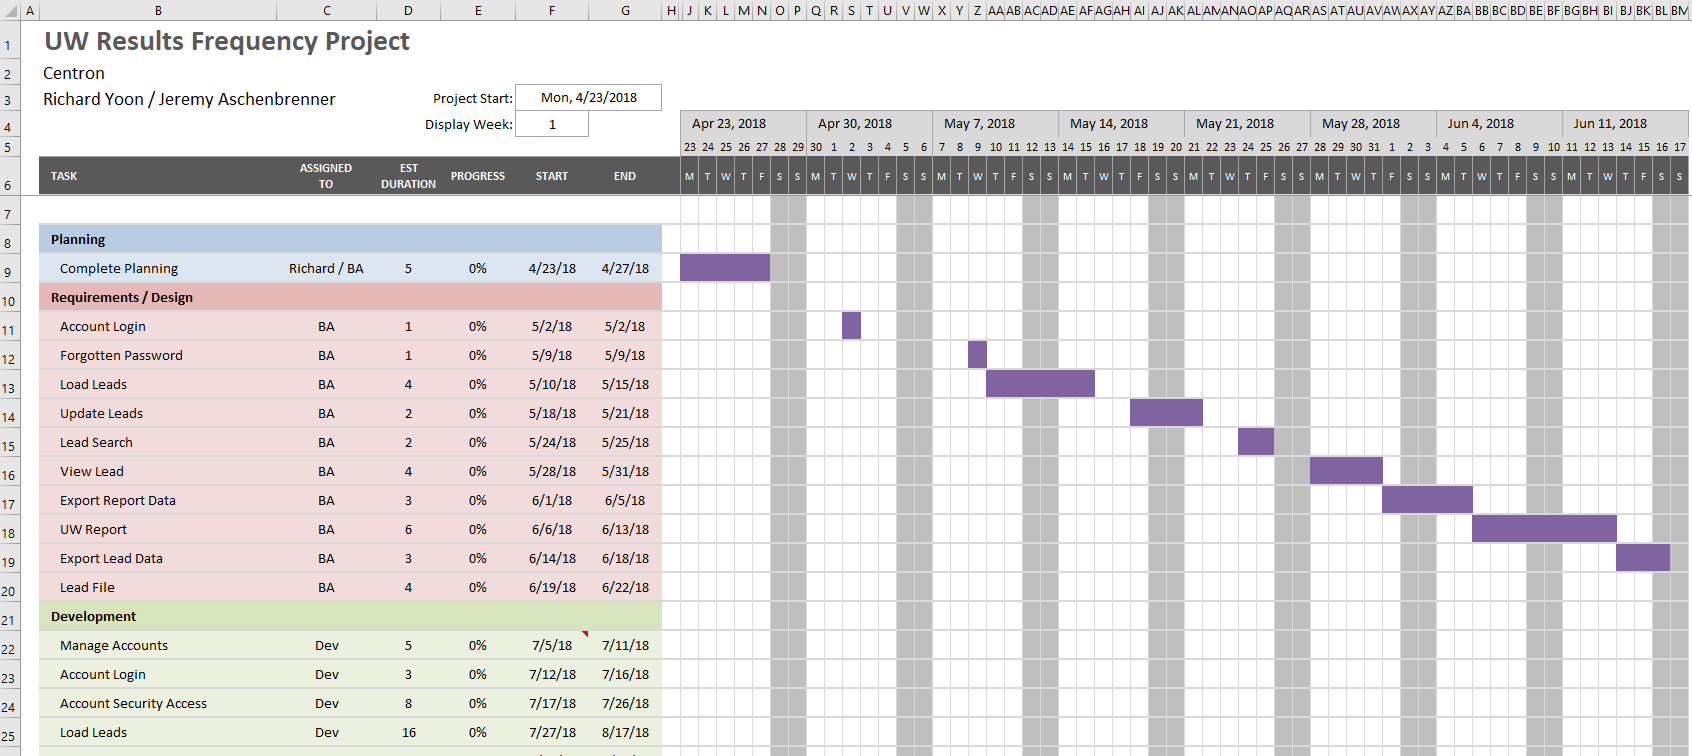This screenshot has width=1692, height=756.
Task: Select the ASSIGNED TO header cell
Action: (326, 176)
